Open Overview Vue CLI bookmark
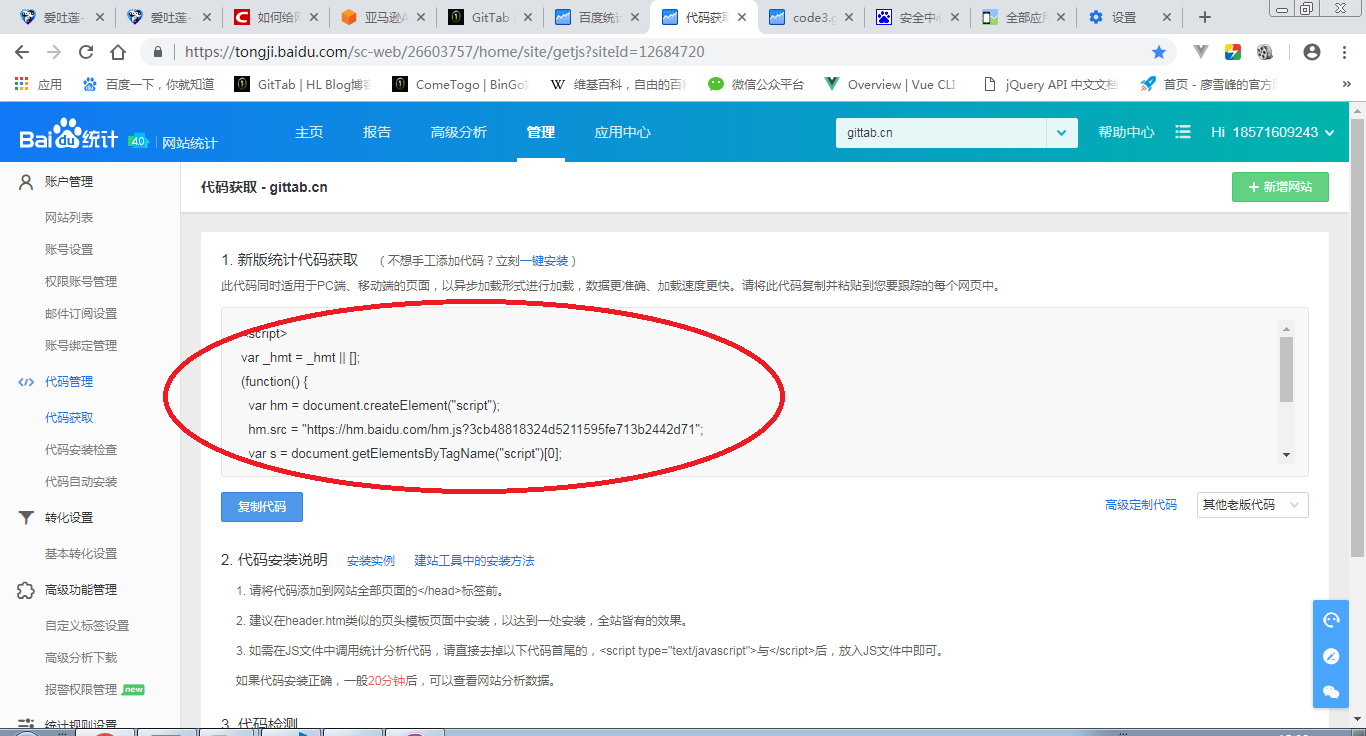 (890, 85)
